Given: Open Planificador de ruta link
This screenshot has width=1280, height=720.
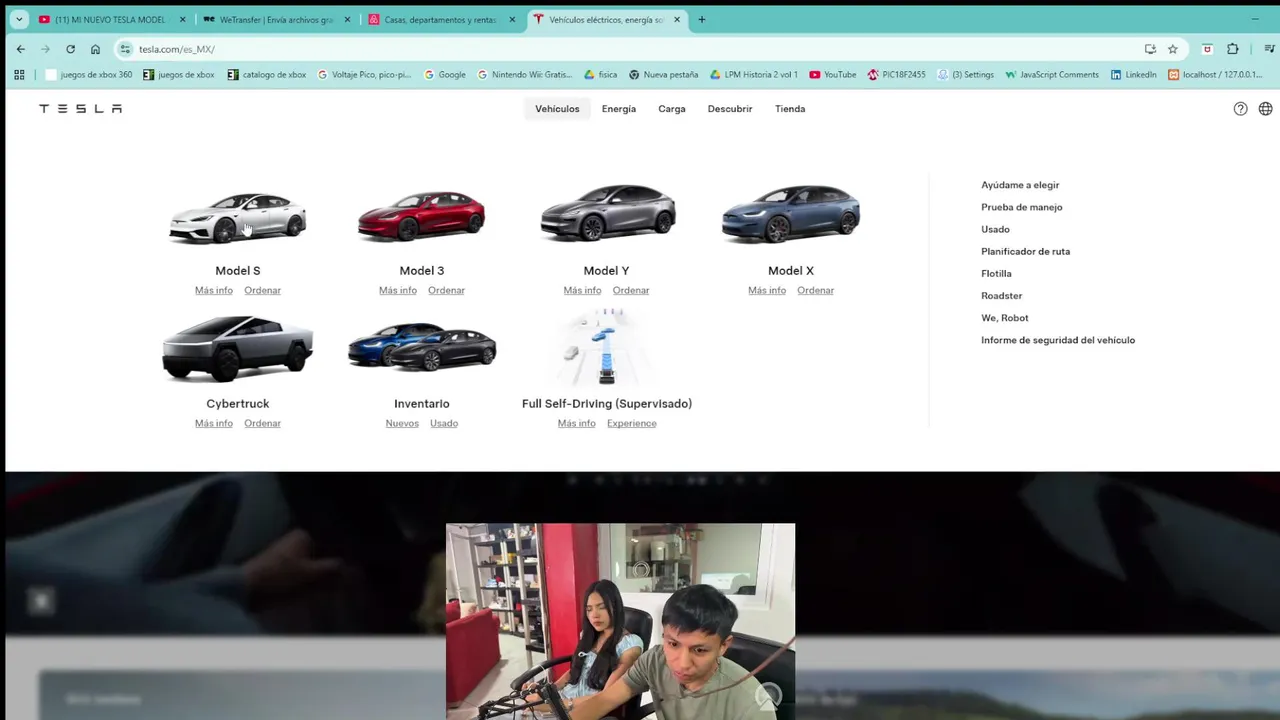Looking at the screenshot, I should point(1025,251).
